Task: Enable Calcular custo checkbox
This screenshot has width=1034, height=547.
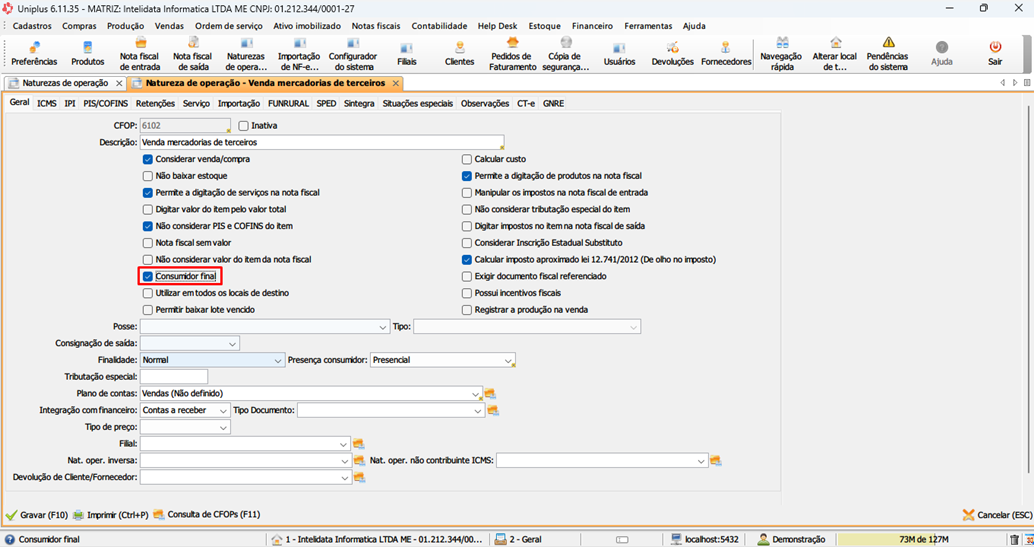Action: tap(467, 159)
